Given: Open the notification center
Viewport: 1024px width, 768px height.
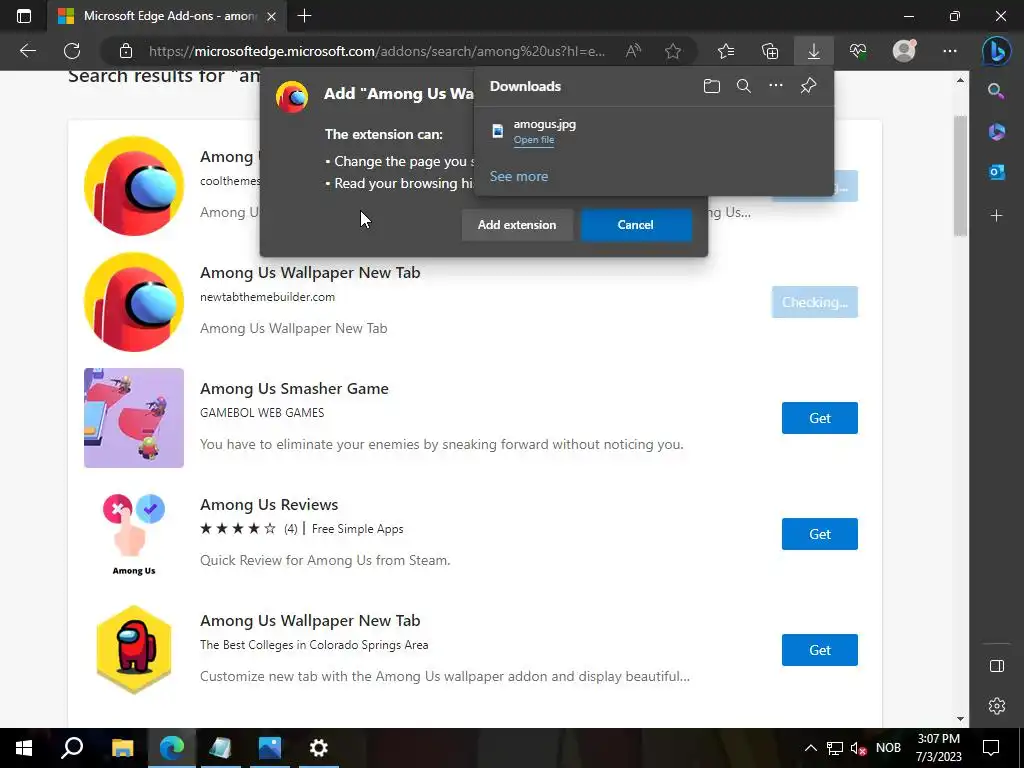Looking at the screenshot, I should pyautogui.click(x=991, y=748).
